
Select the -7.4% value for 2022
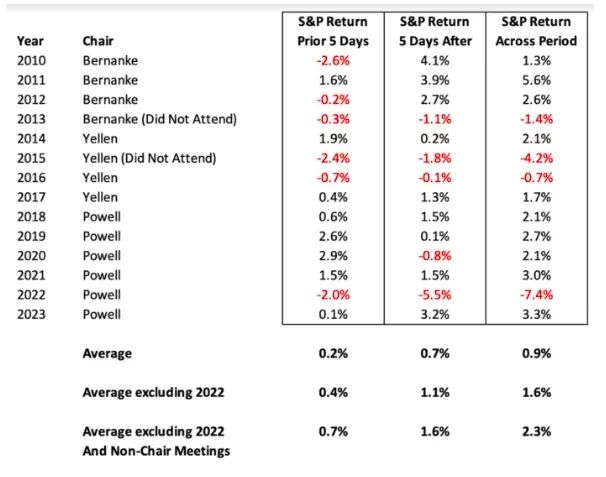(x=536, y=295)
